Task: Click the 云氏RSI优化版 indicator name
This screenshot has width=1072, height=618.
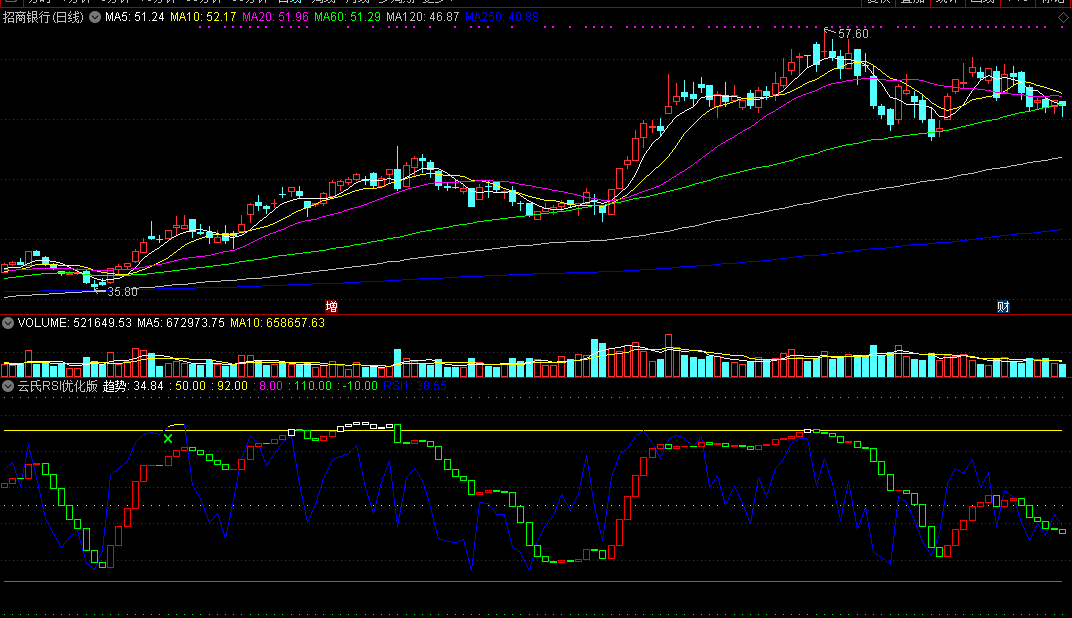Action: [x=57, y=386]
